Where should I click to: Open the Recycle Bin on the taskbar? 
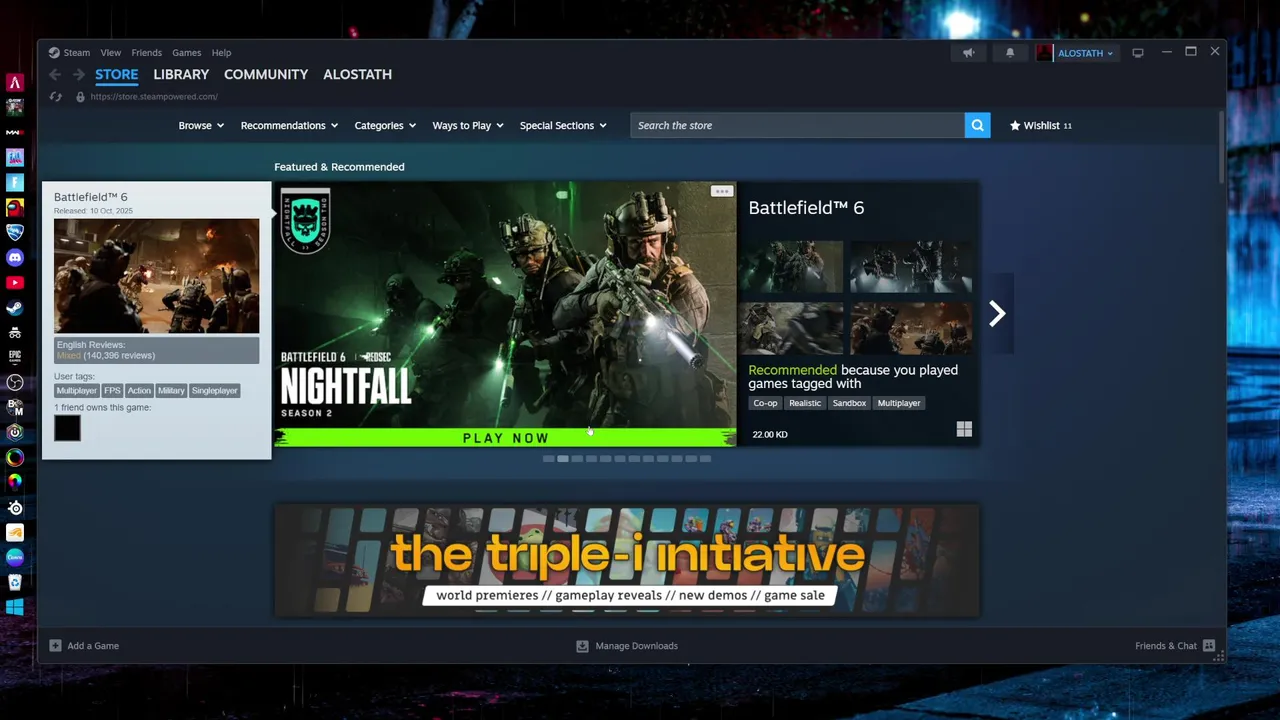(15, 583)
